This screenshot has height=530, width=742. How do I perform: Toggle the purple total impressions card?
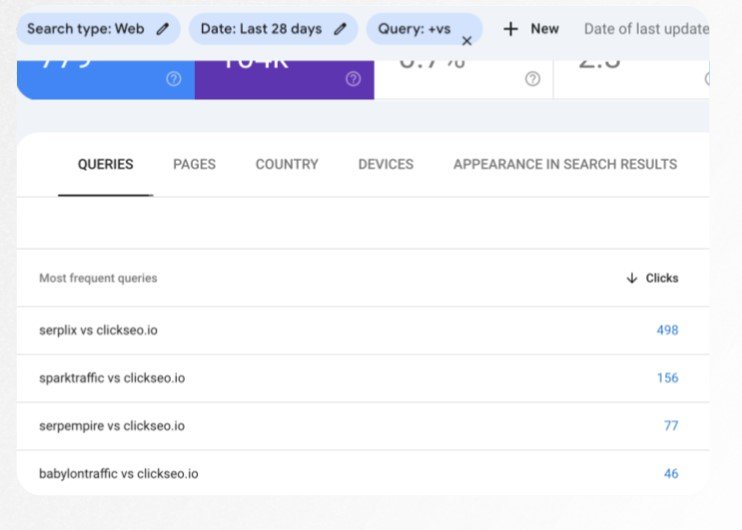tap(284, 80)
